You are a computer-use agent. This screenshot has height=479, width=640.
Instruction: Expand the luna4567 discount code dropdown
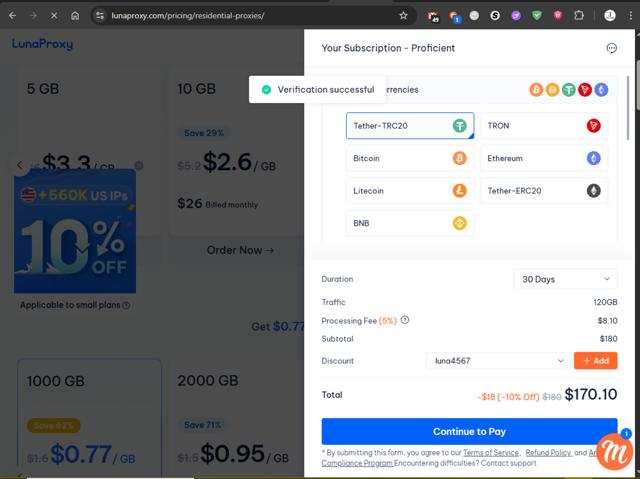(x=498, y=361)
